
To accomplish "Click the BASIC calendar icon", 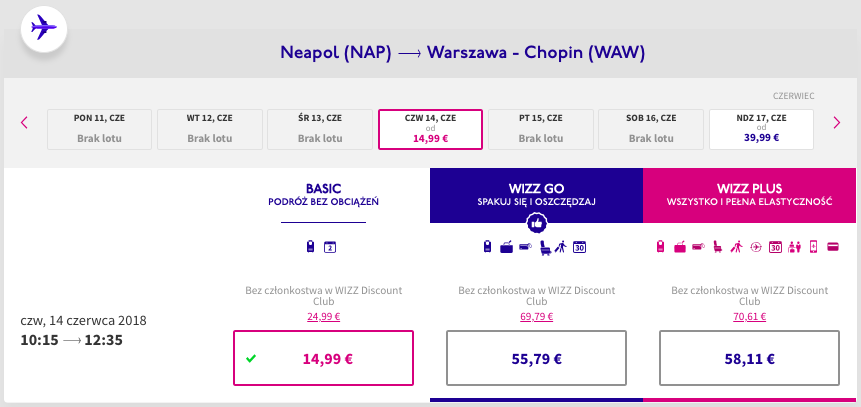I will (x=330, y=247).
